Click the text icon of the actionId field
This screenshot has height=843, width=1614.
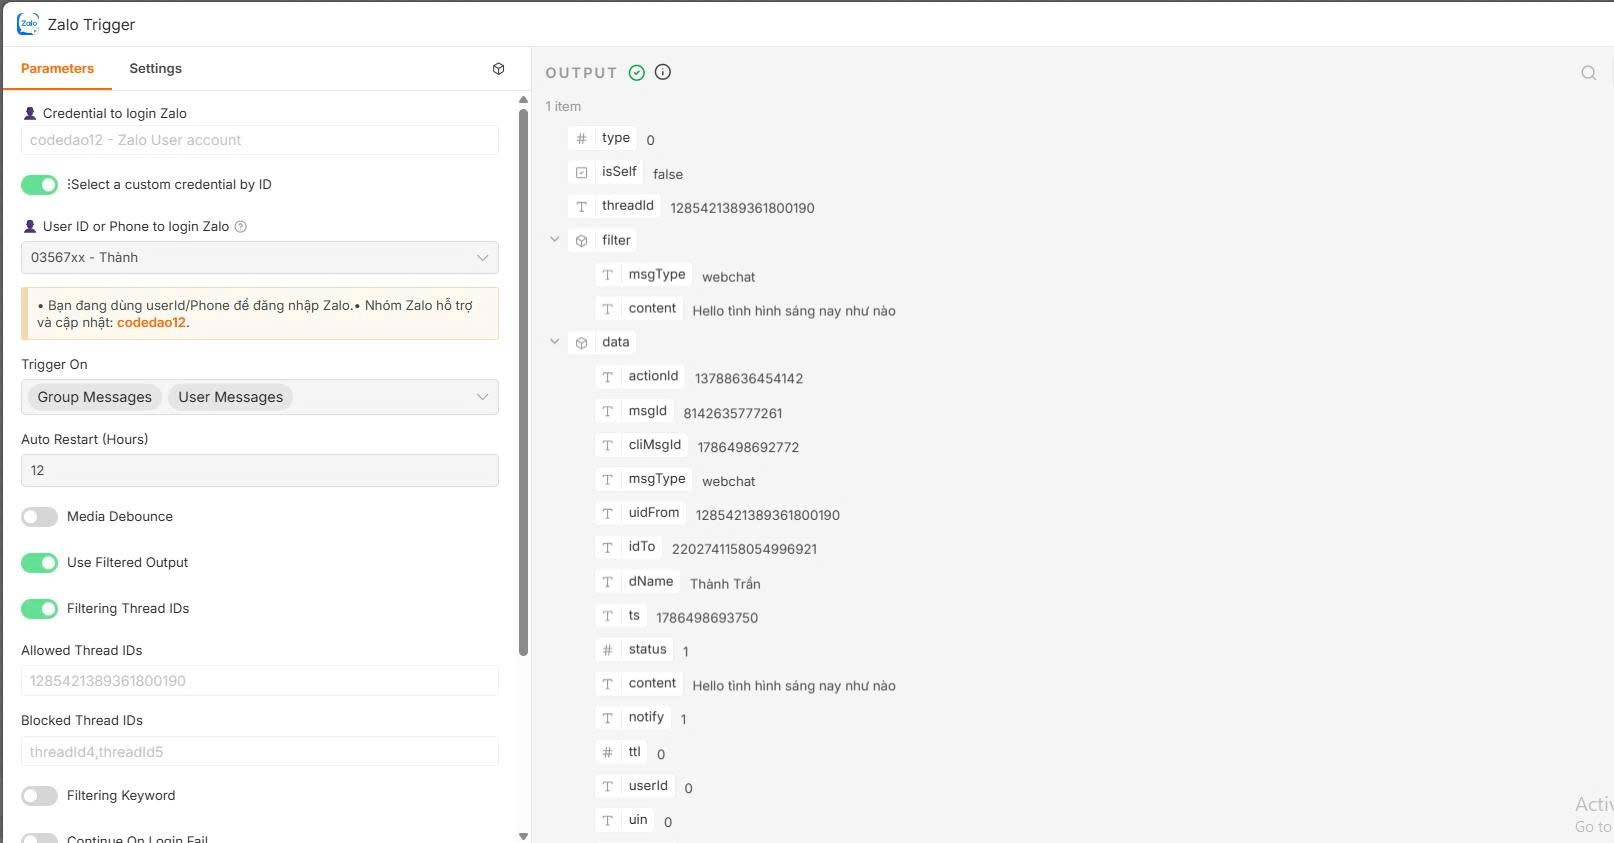pyautogui.click(x=607, y=377)
